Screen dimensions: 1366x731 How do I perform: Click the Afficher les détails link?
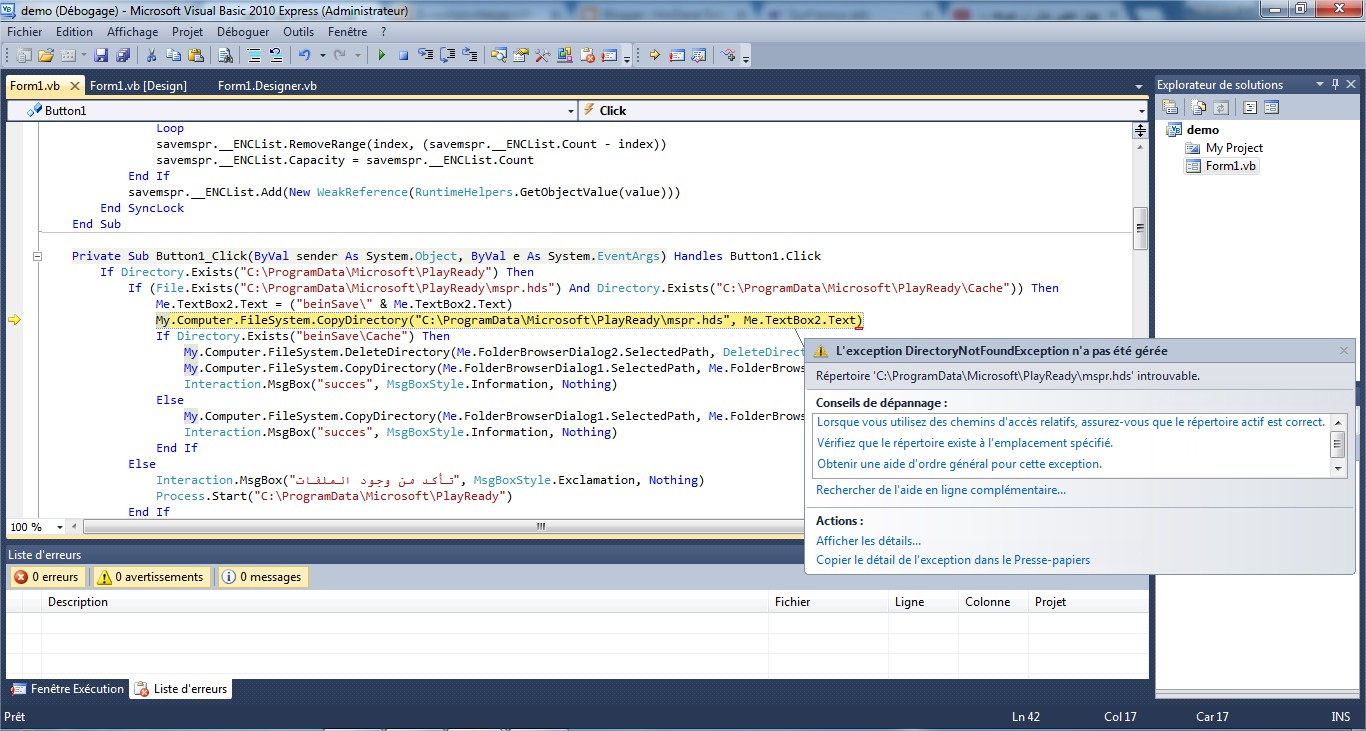click(868, 541)
